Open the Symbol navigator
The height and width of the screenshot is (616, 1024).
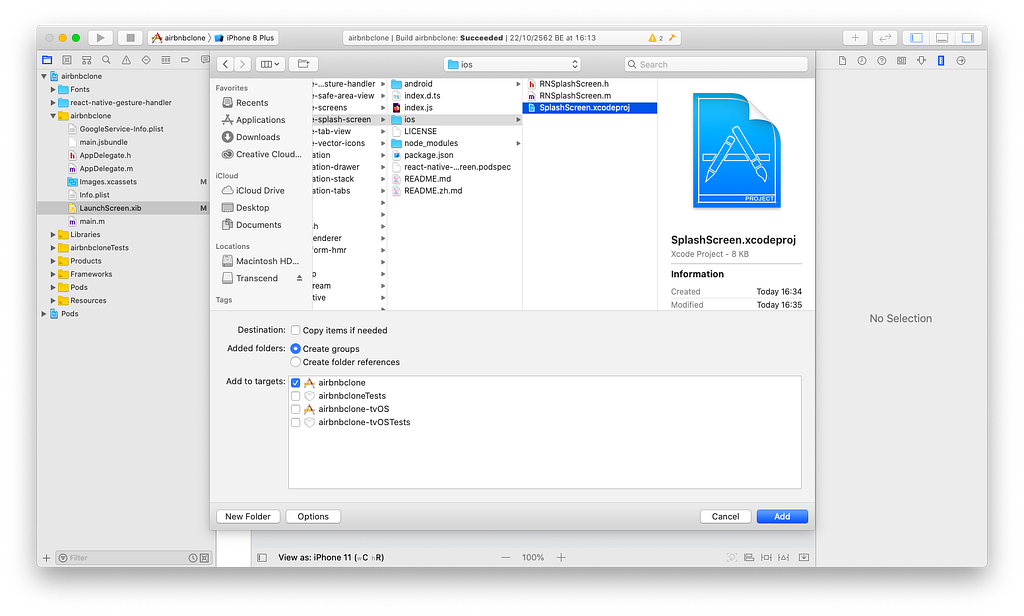tap(86, 60)
